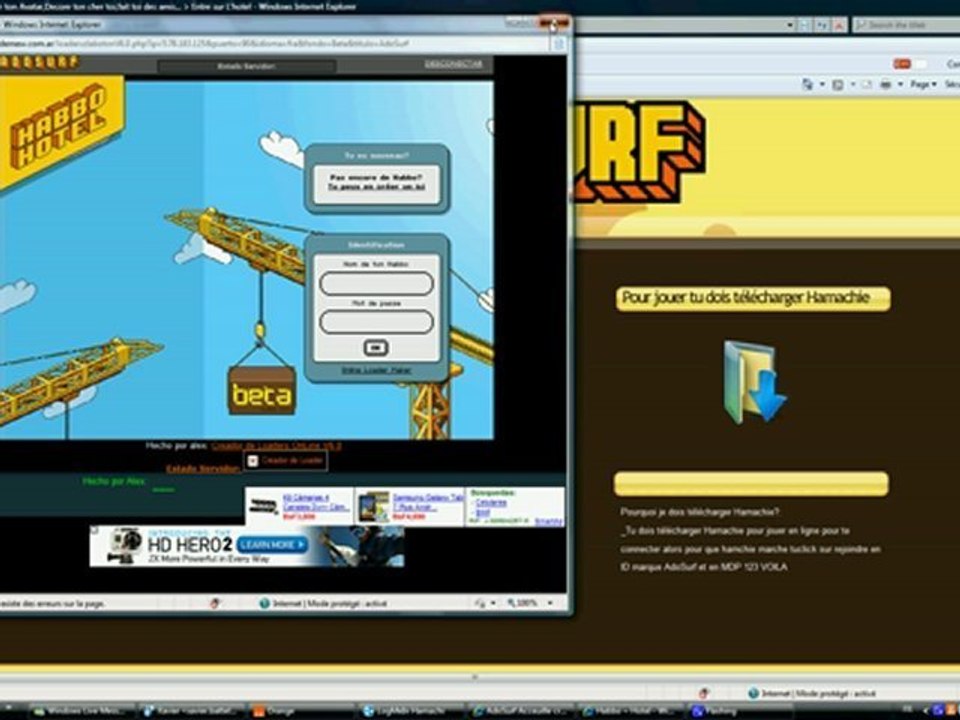The height and width of the screenshot is (720, 960).
Task: Click the beta sign hanging from crane
Action: click(x=262, y=391)
